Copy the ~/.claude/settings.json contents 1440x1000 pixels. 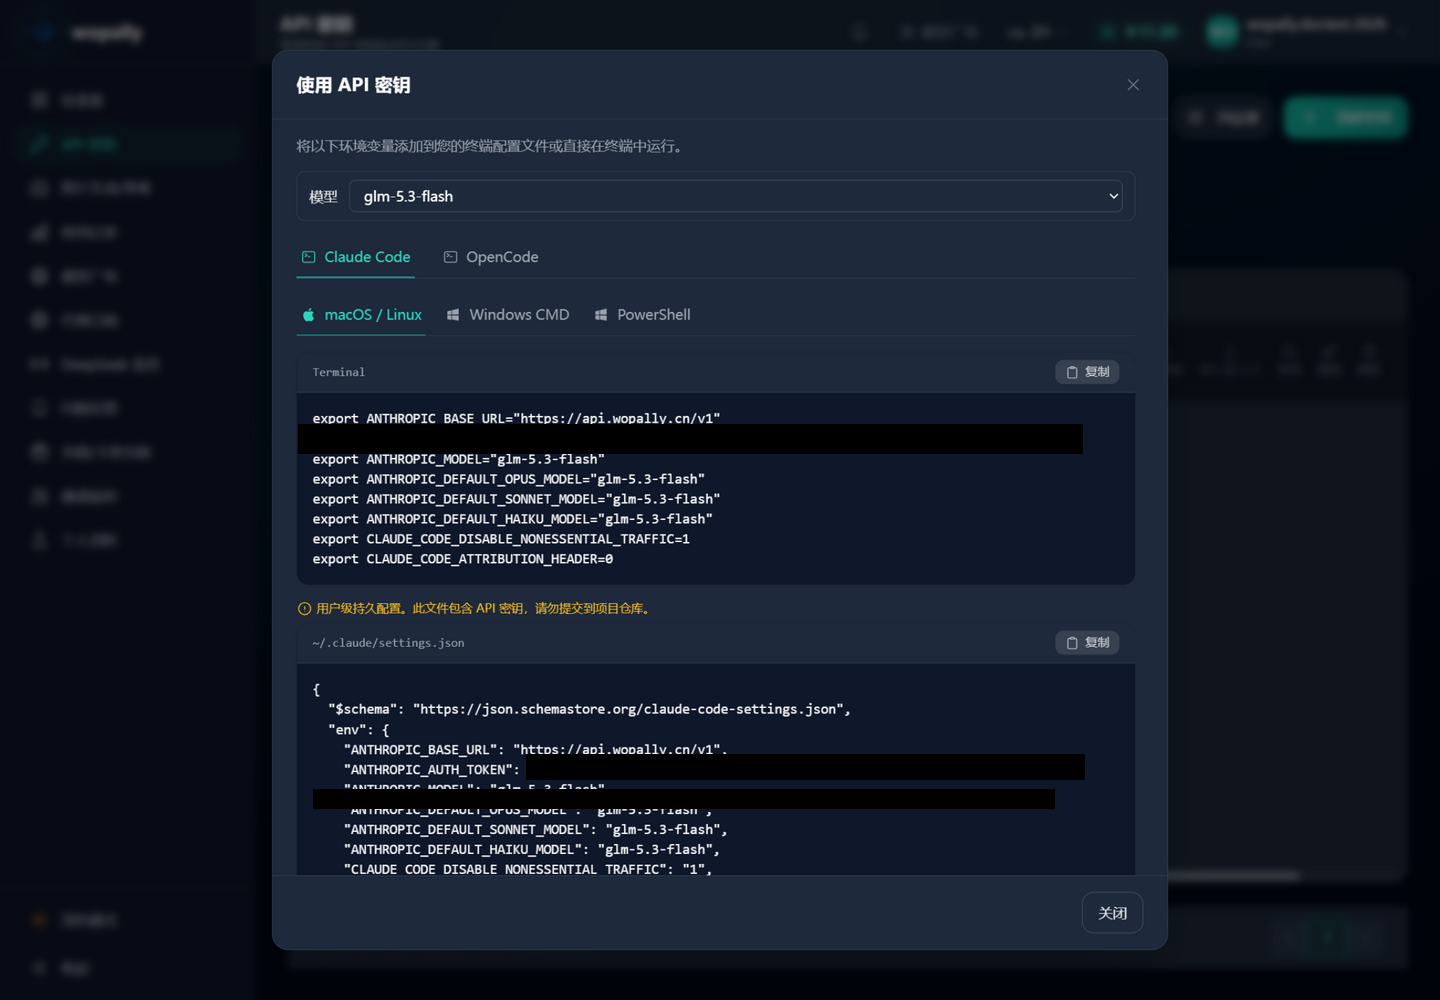pyautogui.click(x=1087, y=643)
